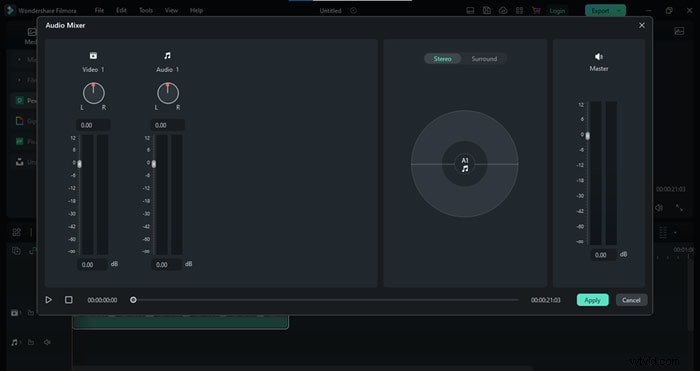Open the shopping cart icon in title bar
700x371 pixels.
536,10
